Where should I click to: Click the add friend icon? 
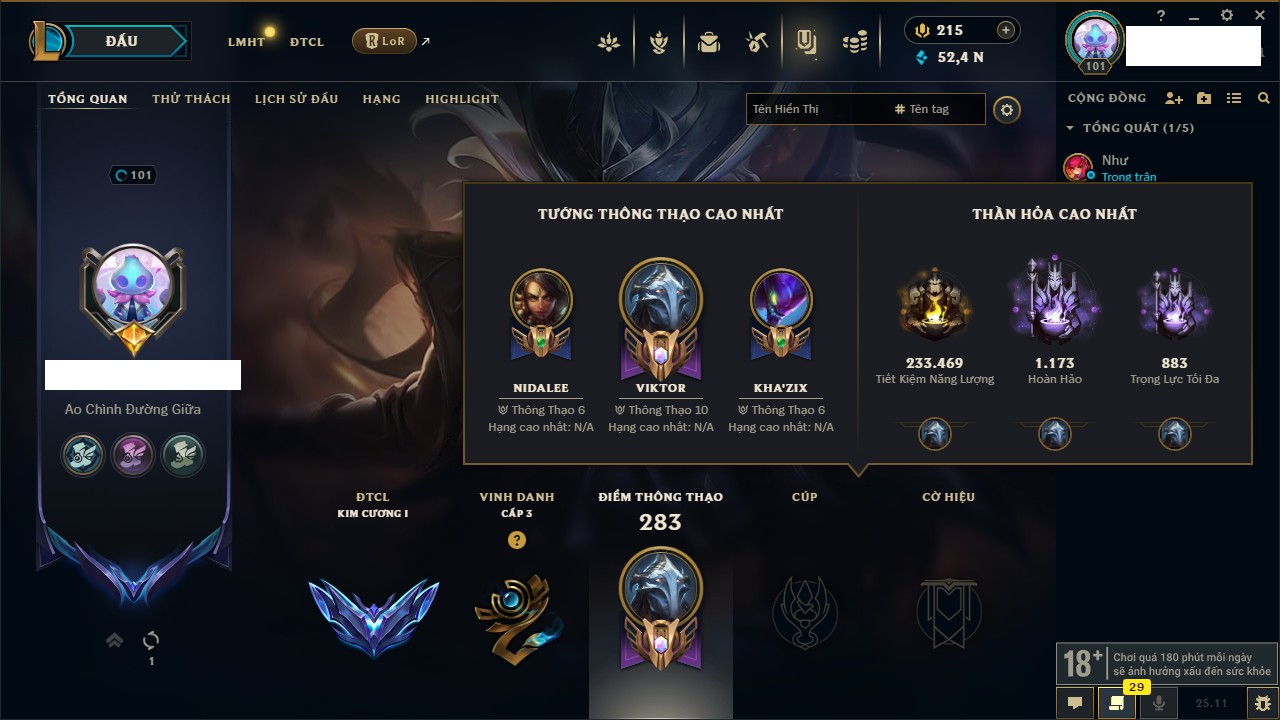[x=1174, y=98]
